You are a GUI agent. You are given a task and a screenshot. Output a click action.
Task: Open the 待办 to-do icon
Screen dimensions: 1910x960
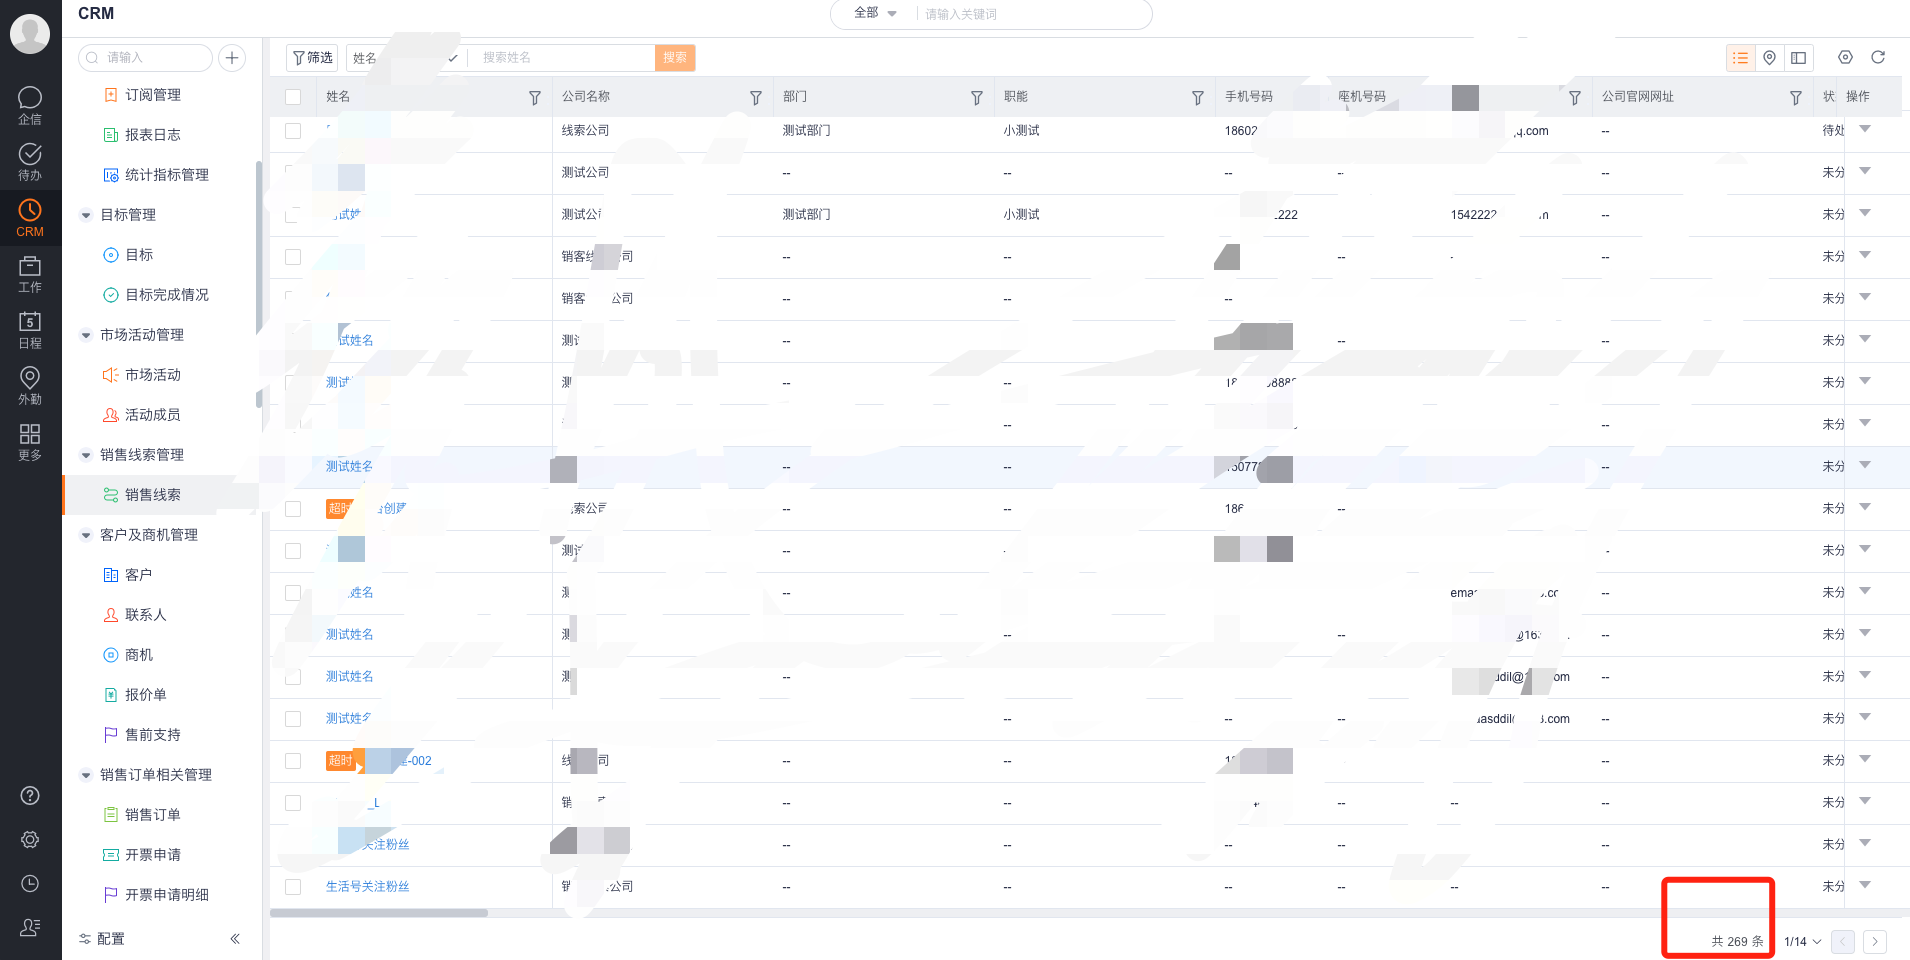[x=30, y=160]
